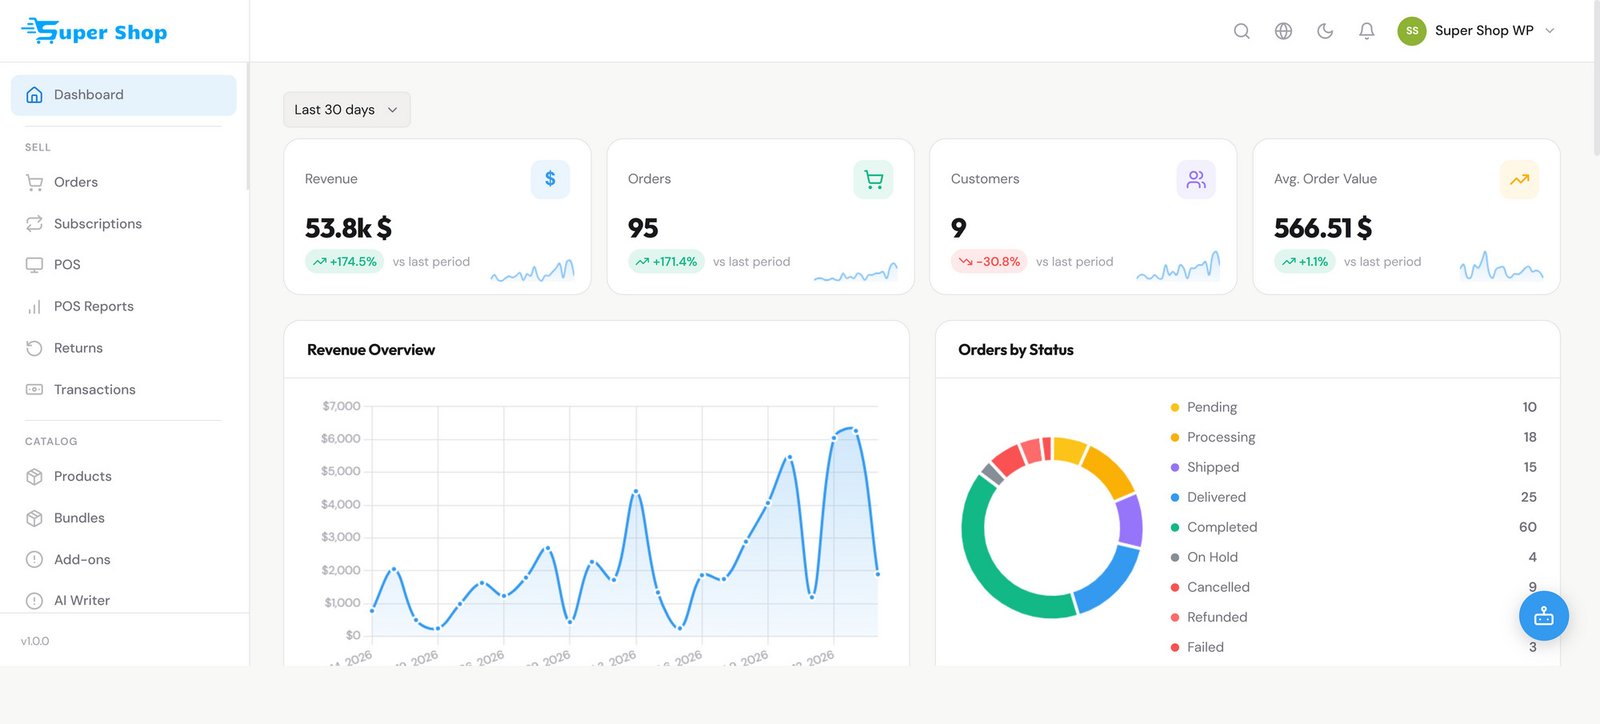
Task: Click the Revenue dollar icon
Action: coord(550,179)
